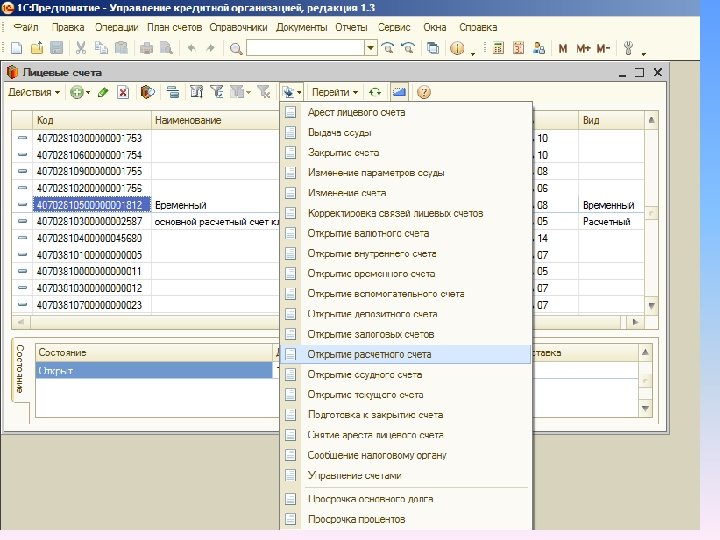
Task: Choose Открытие расчетного счета from the menu
Action: coord(369,354)
